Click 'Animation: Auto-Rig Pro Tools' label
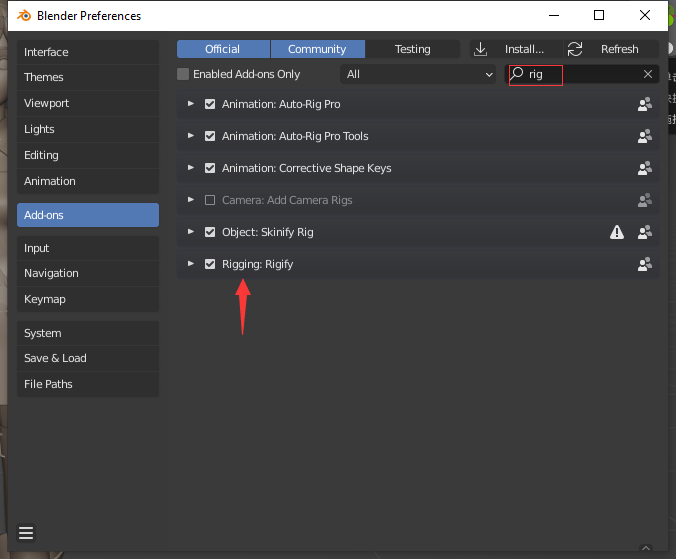 [x=295, y=136]
